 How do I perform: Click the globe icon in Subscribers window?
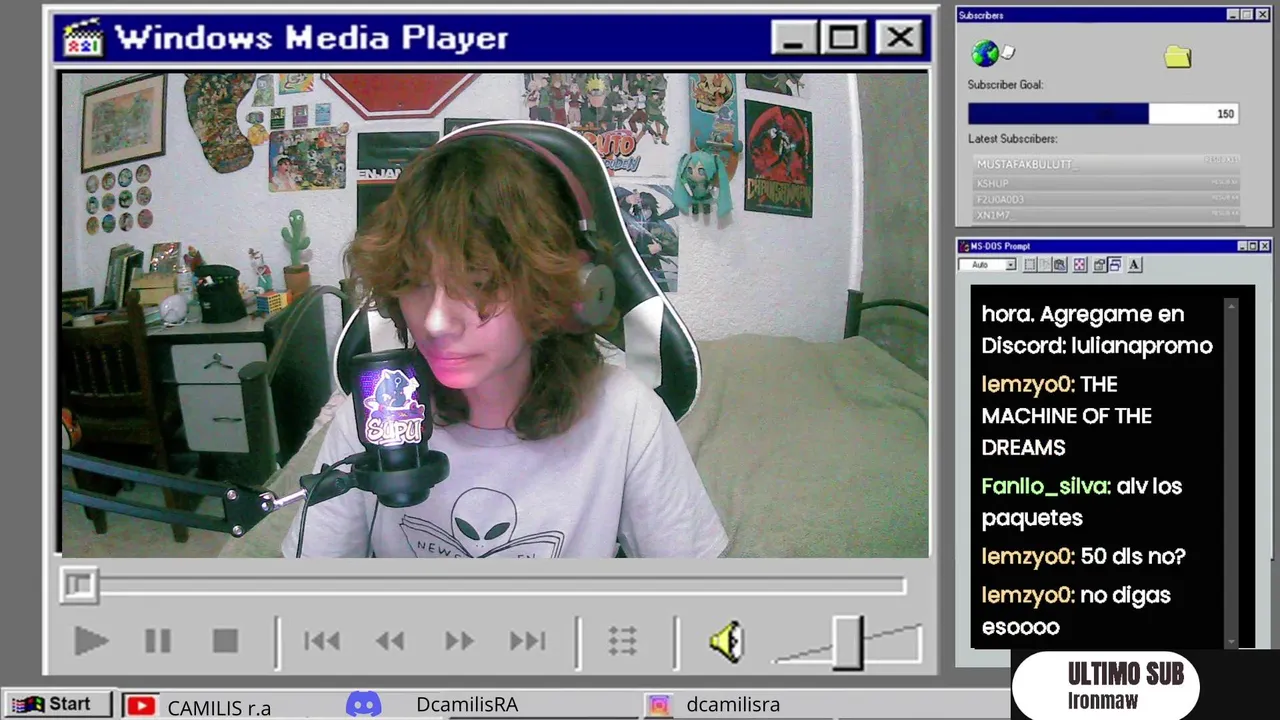click(x=985, y=53)
